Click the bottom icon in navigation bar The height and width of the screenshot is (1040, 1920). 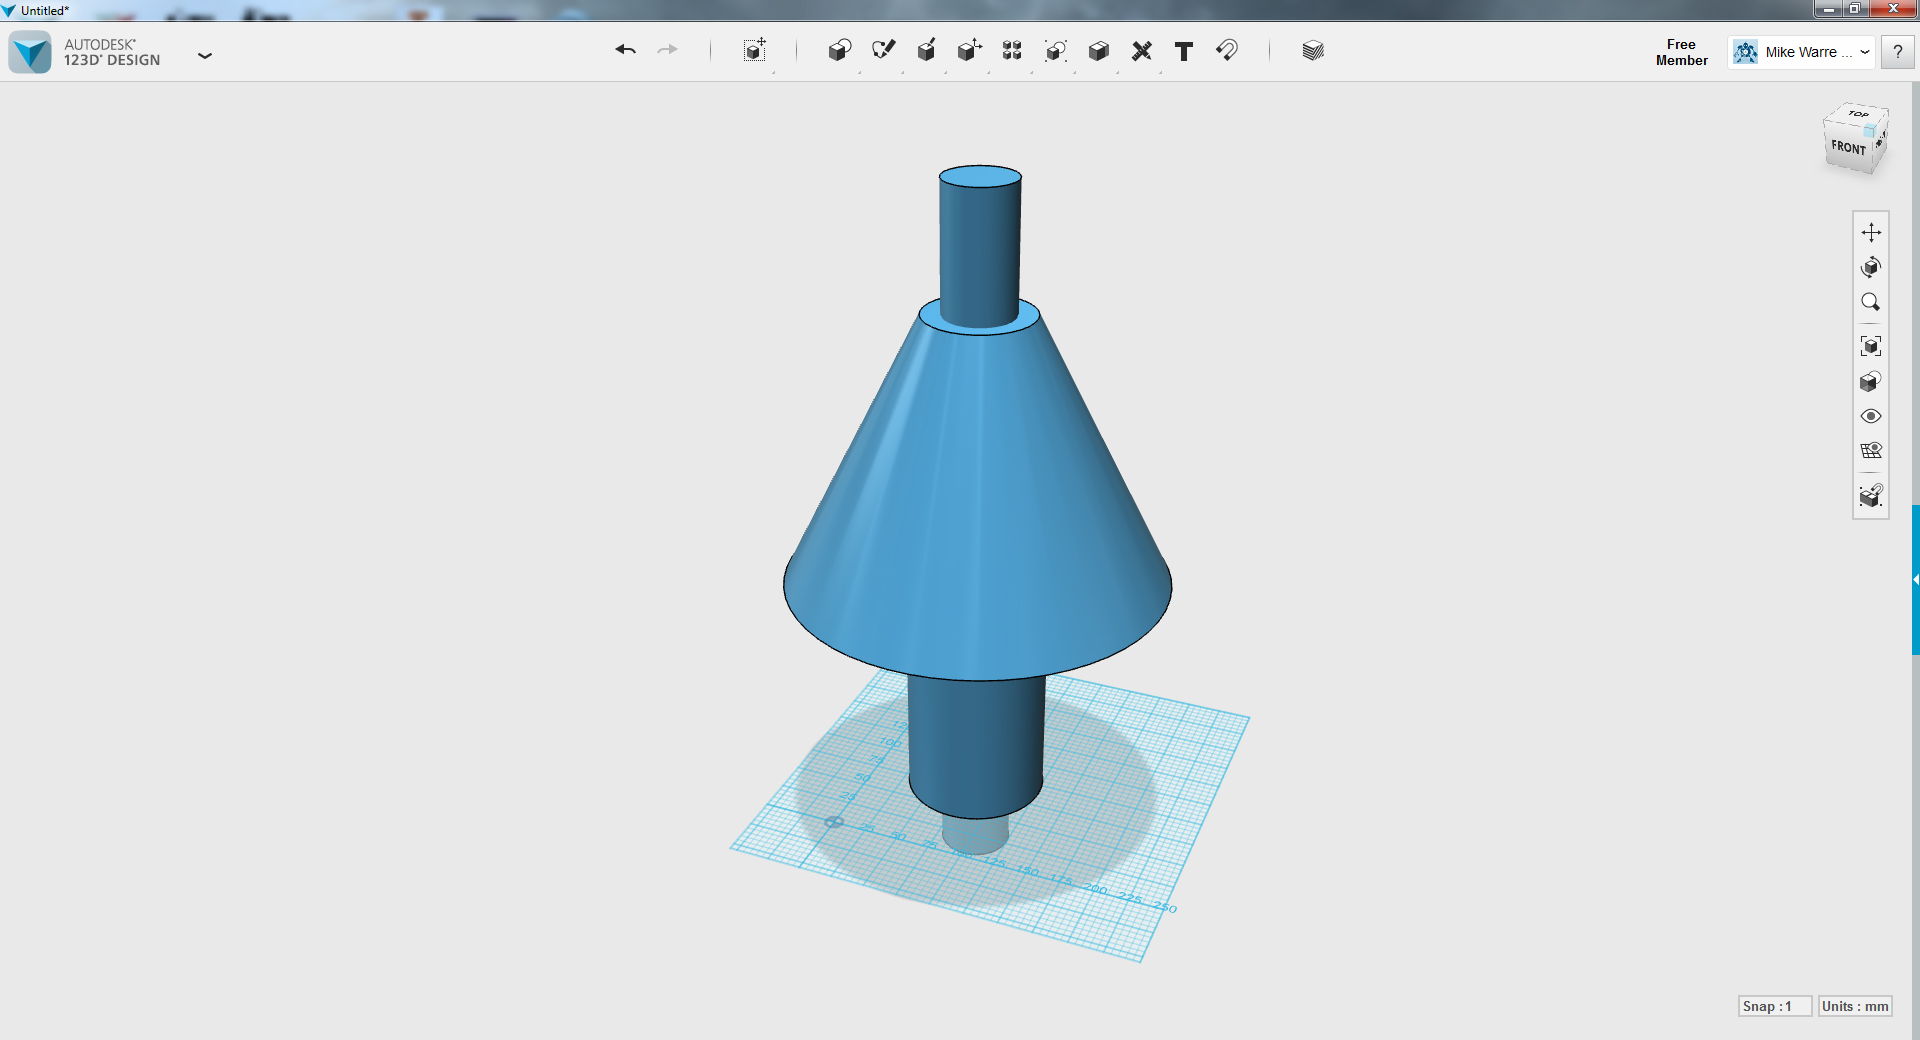tap(1871, 495)
